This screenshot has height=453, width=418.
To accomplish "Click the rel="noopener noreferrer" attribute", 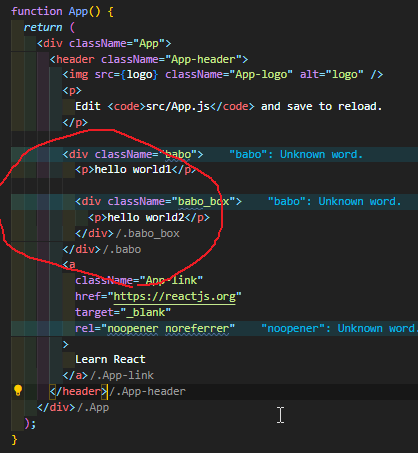I will [x=155, y=328].
